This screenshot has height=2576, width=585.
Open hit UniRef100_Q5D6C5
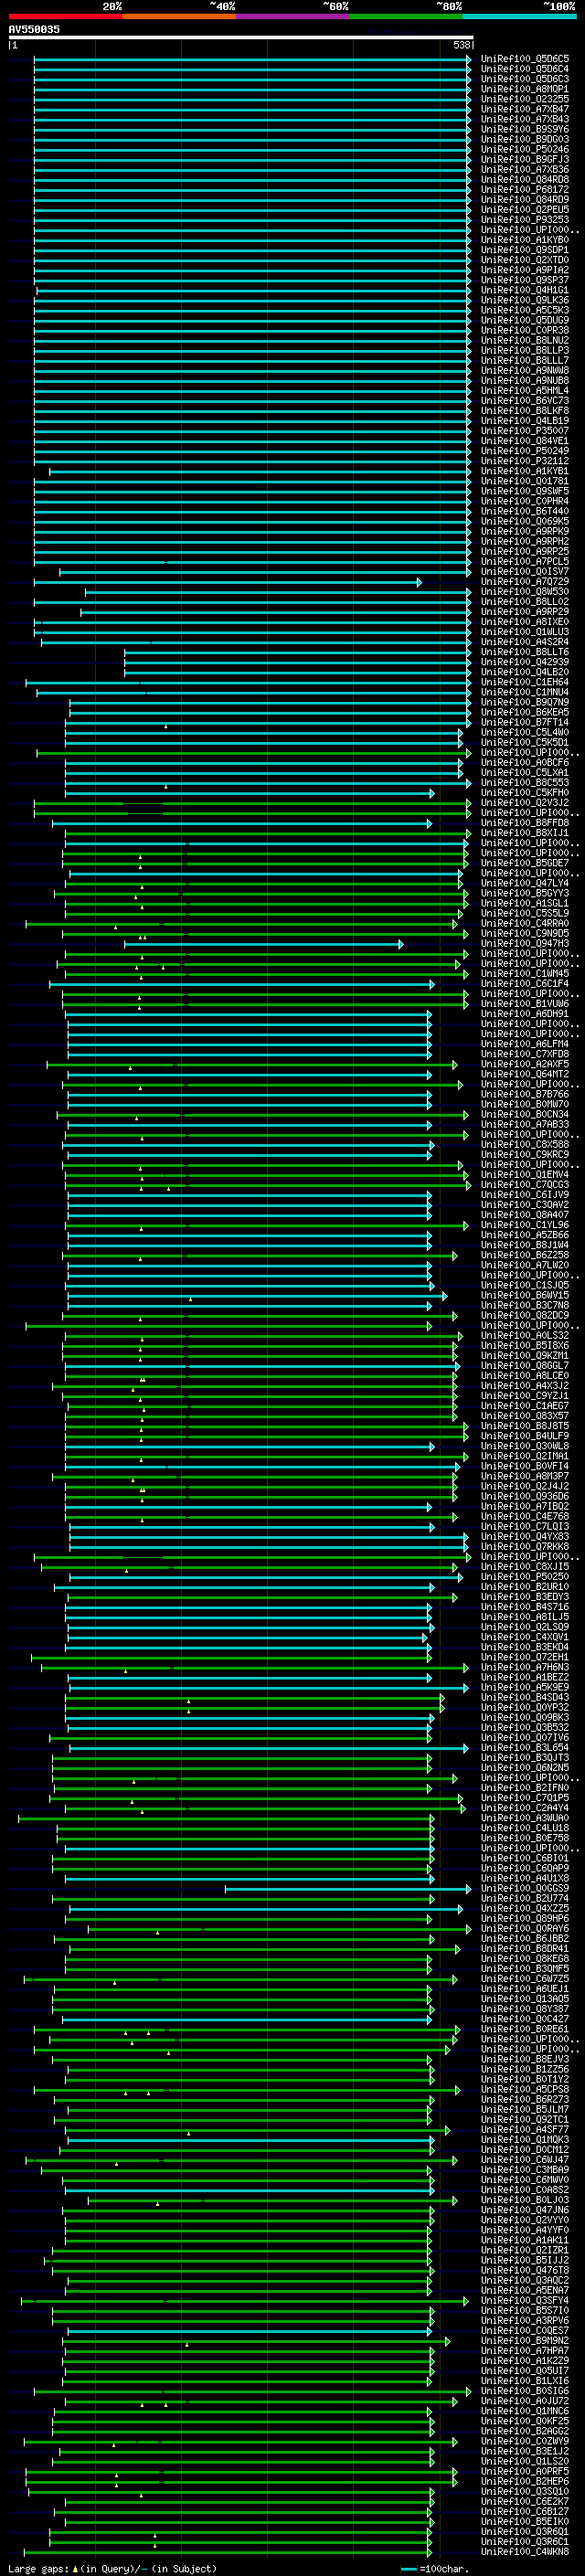pos(525,59)
